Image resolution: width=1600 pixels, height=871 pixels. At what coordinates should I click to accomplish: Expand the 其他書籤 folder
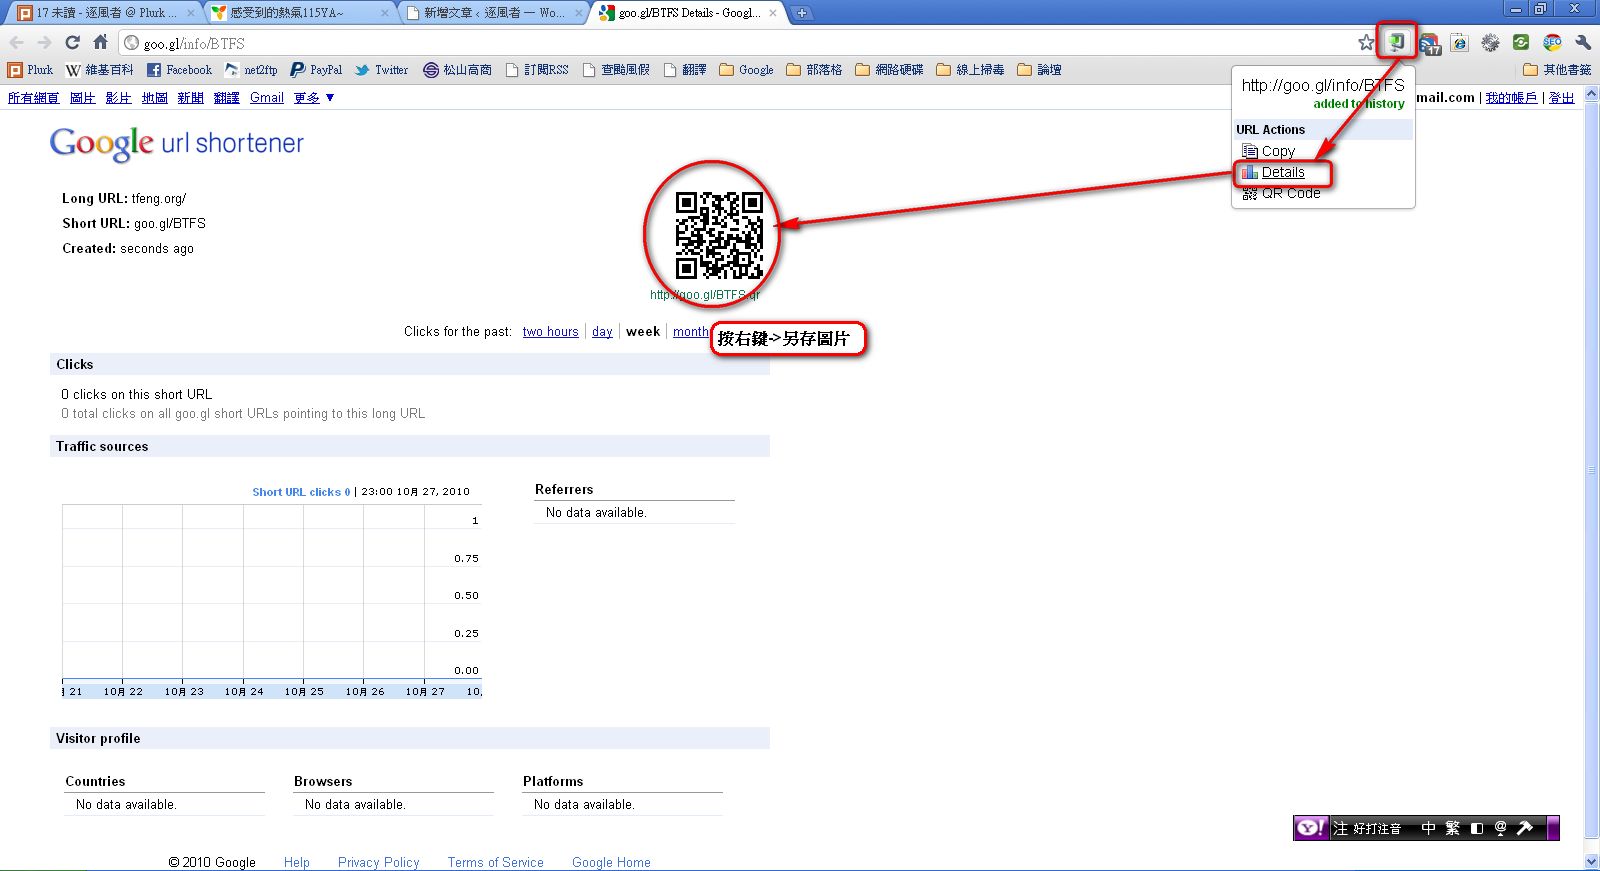coord(1557,70)
